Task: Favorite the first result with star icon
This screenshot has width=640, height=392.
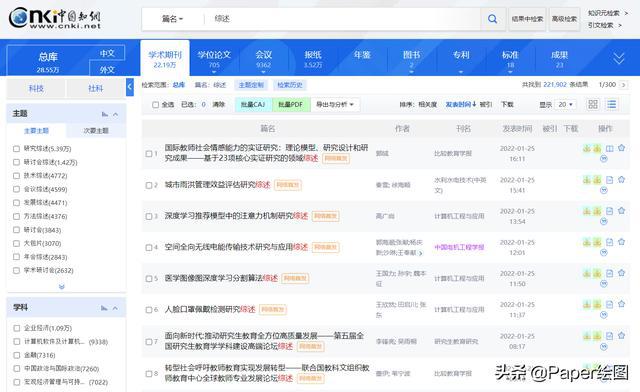Action: point(621,148)
